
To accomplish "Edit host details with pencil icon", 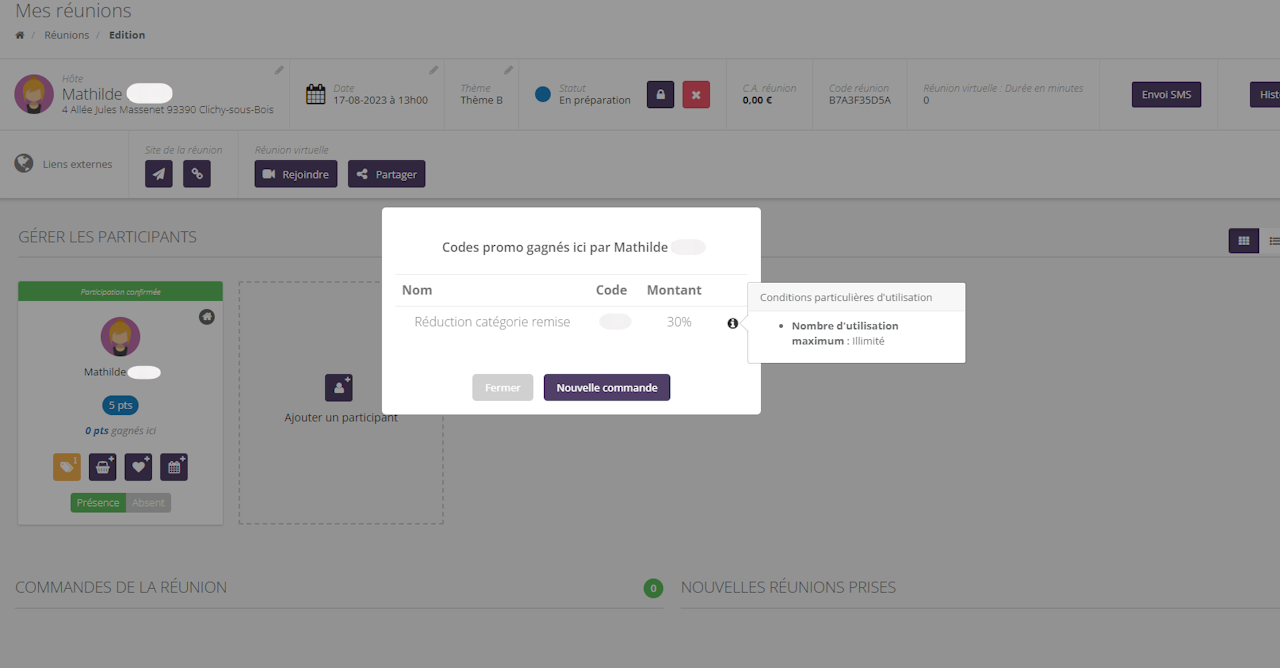I will [x=279, y=70].
